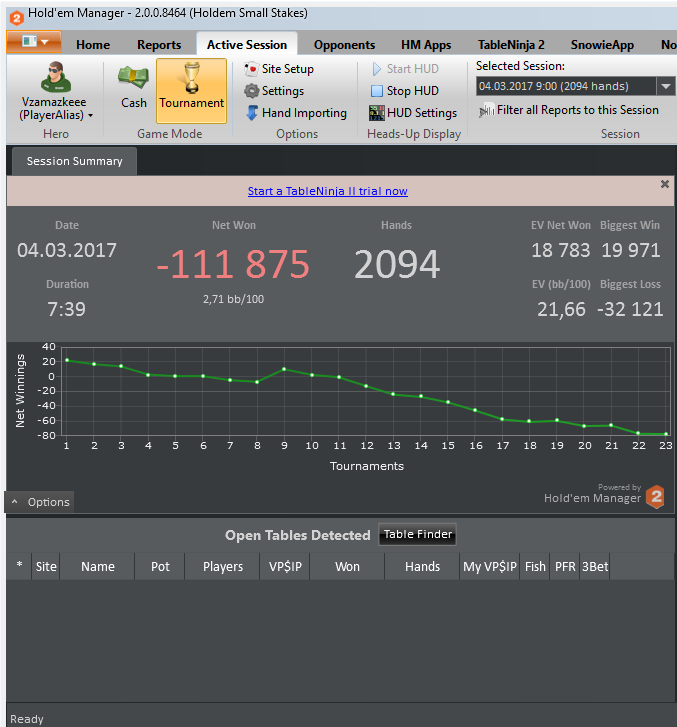Click the Hands value 2094
The height and width of the screenshot is (727, 677).
click(397, 264)
